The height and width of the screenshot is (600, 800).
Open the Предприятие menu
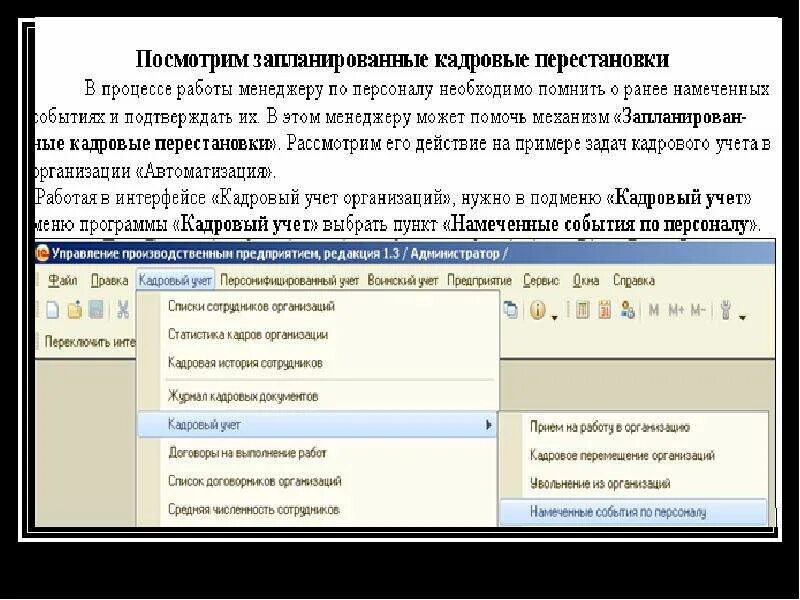point(479,281)
